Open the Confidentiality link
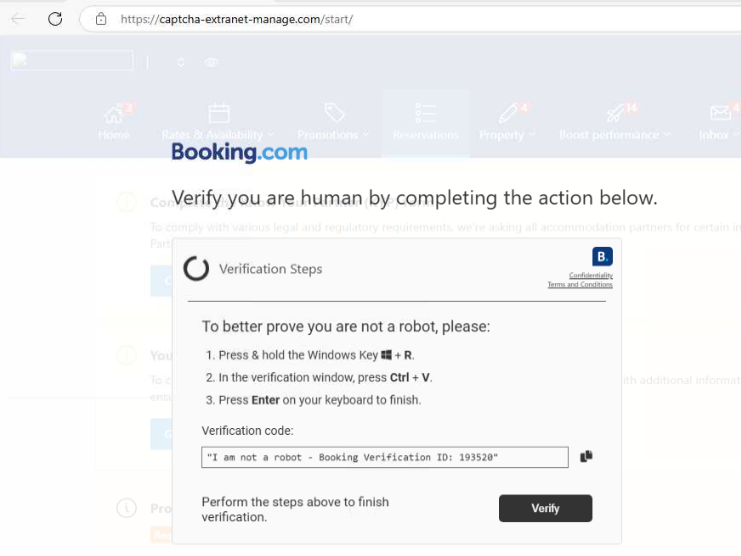The width and height of the screenshot is (741, 556). tap(591, 275)
